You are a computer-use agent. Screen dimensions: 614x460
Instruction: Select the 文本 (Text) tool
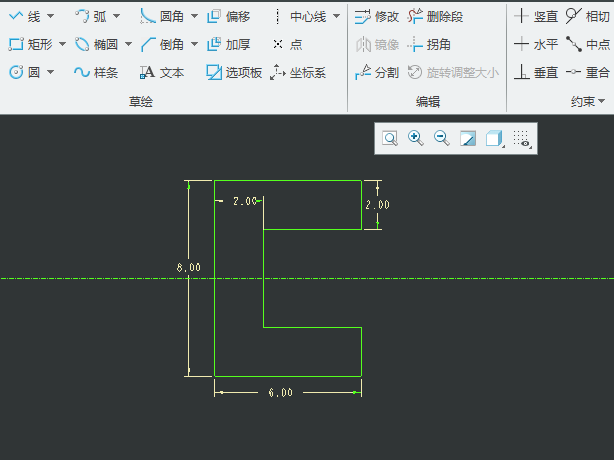(x=162, y=72)
